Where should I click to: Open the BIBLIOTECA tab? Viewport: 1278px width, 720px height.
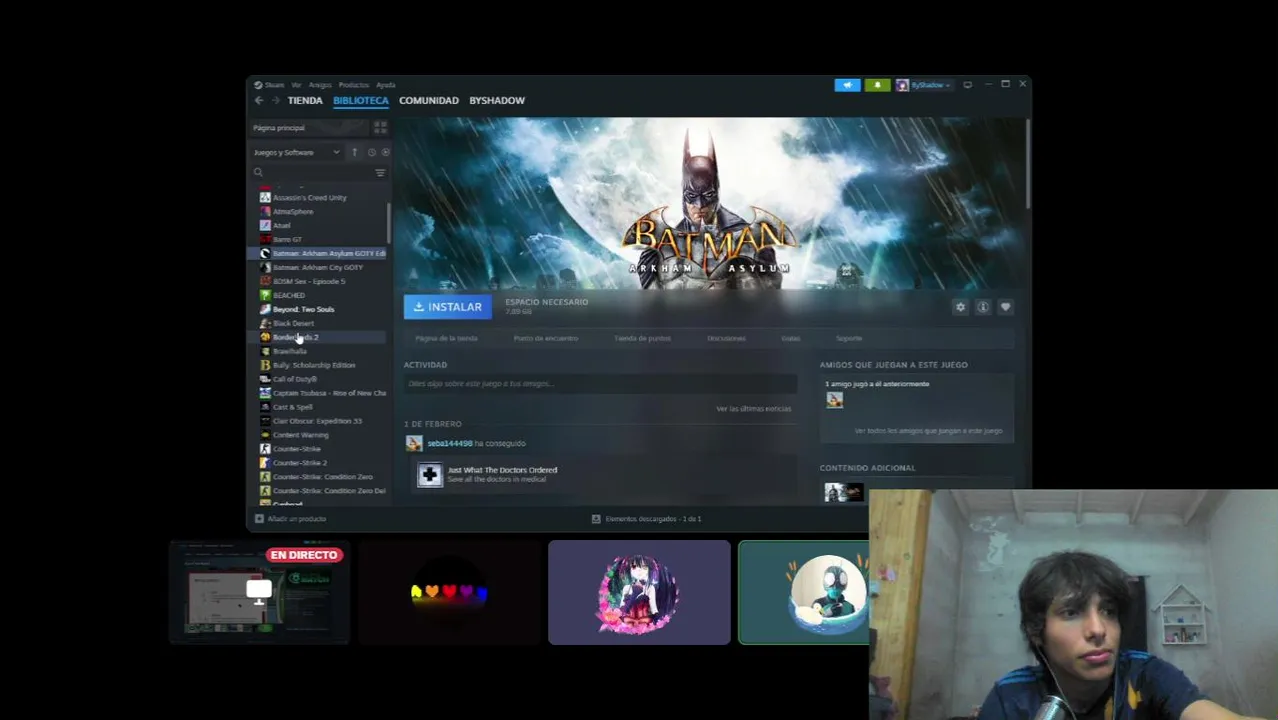pyautogui.click(x=361, y=100)
